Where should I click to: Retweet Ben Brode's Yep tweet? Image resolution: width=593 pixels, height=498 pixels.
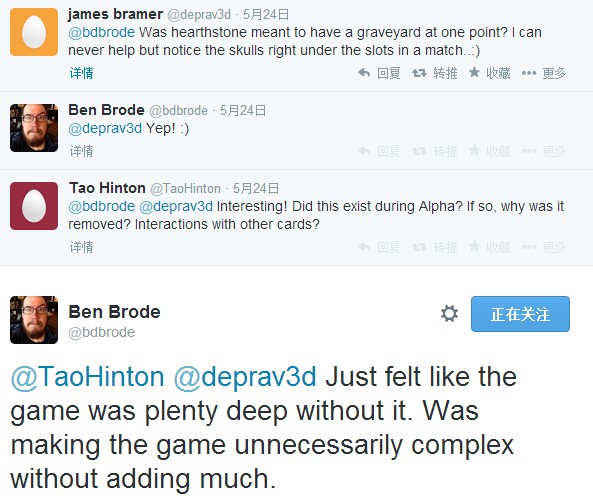click(x=435, y=151)
